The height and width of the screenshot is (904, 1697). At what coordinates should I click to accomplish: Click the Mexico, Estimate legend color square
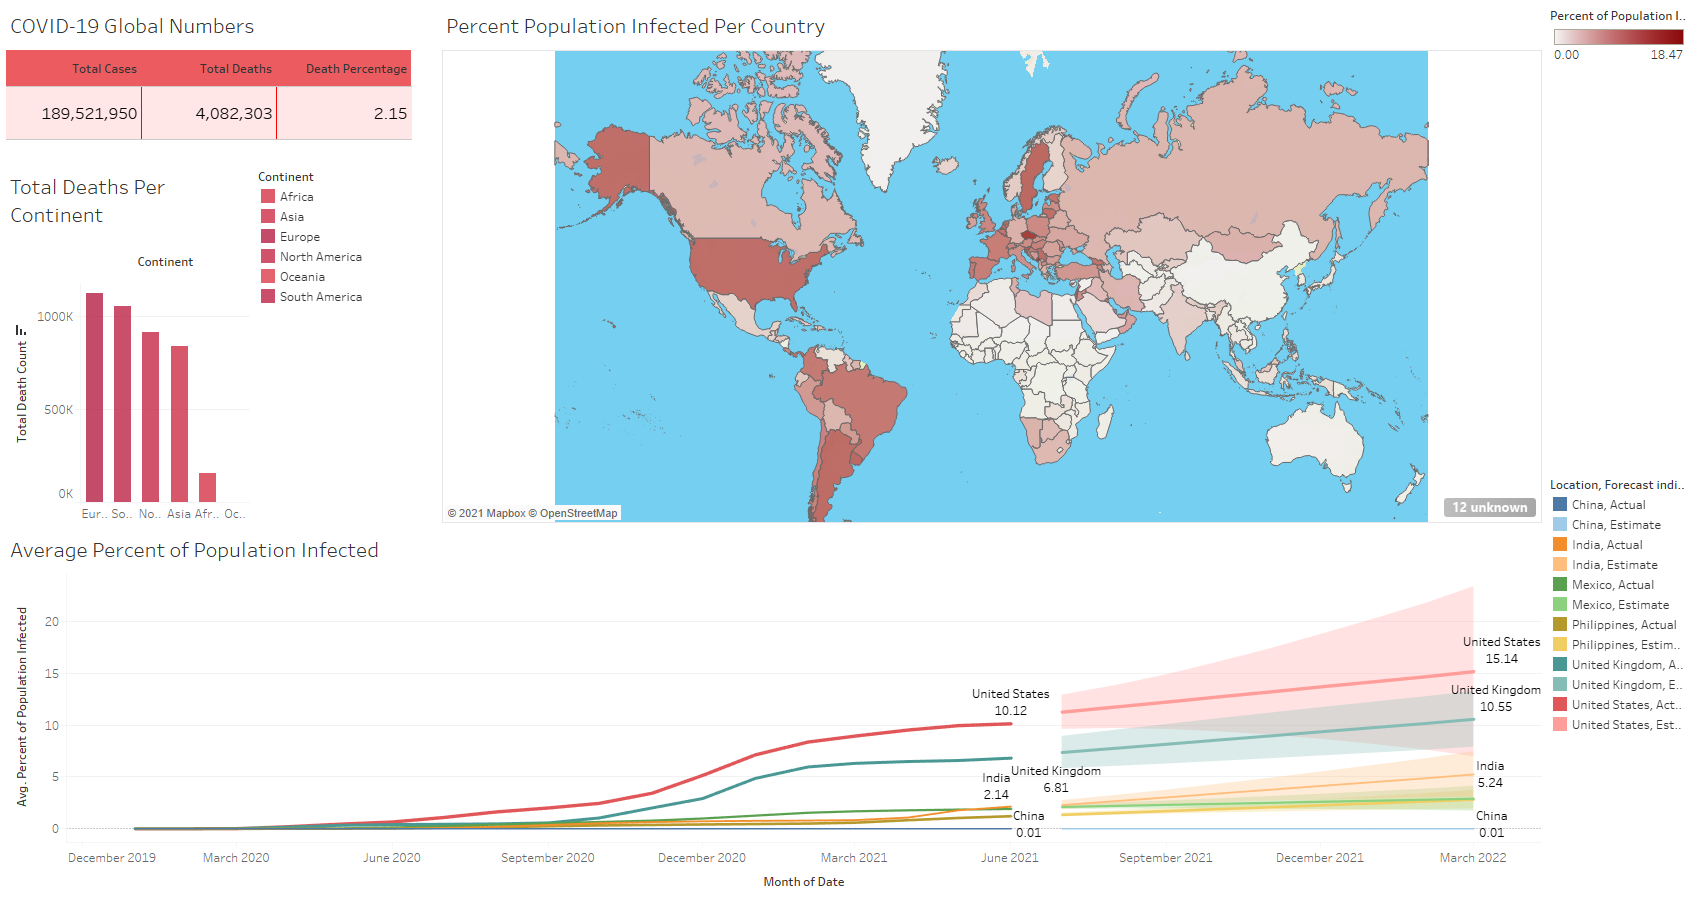(1560, 605)
